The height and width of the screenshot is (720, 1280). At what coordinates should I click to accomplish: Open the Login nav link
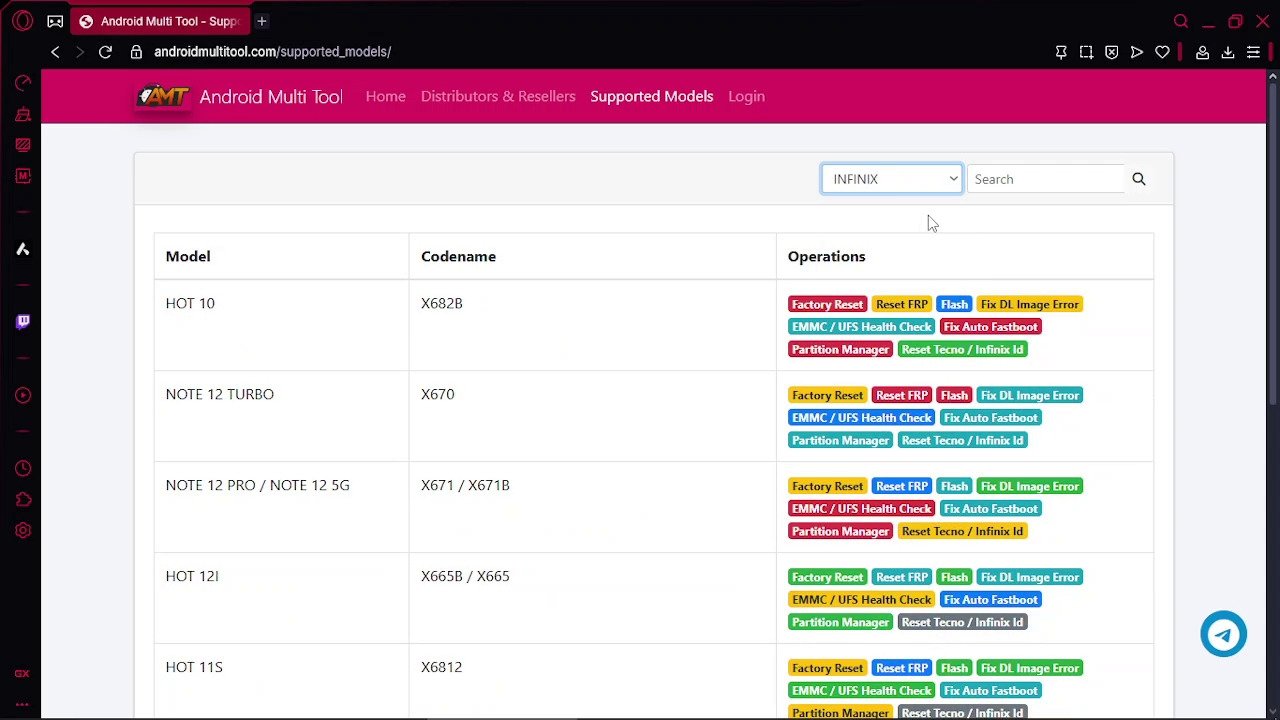click(746, 96)
